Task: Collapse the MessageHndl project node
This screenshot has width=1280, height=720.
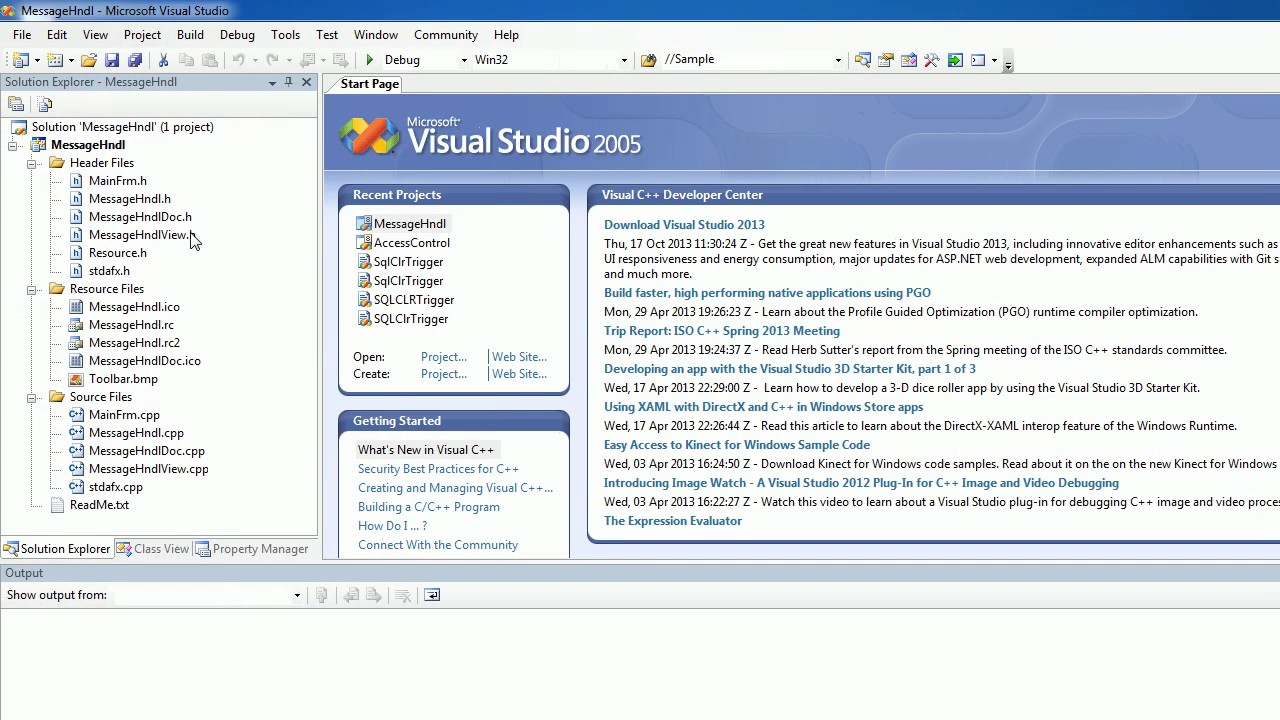Action: [x=13, y=145]
